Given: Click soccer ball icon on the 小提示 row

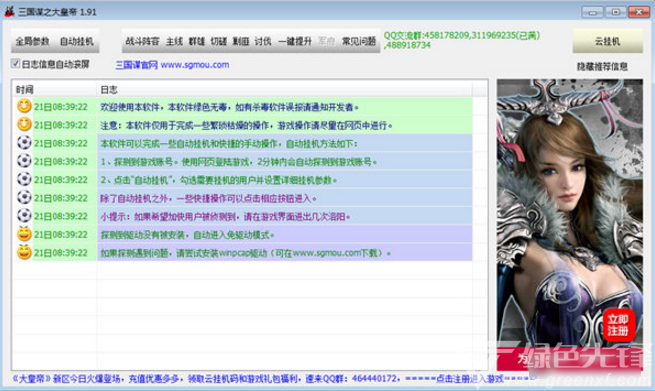Looking at the screenshot, I should pyautogui.click(x=24, y=216).
